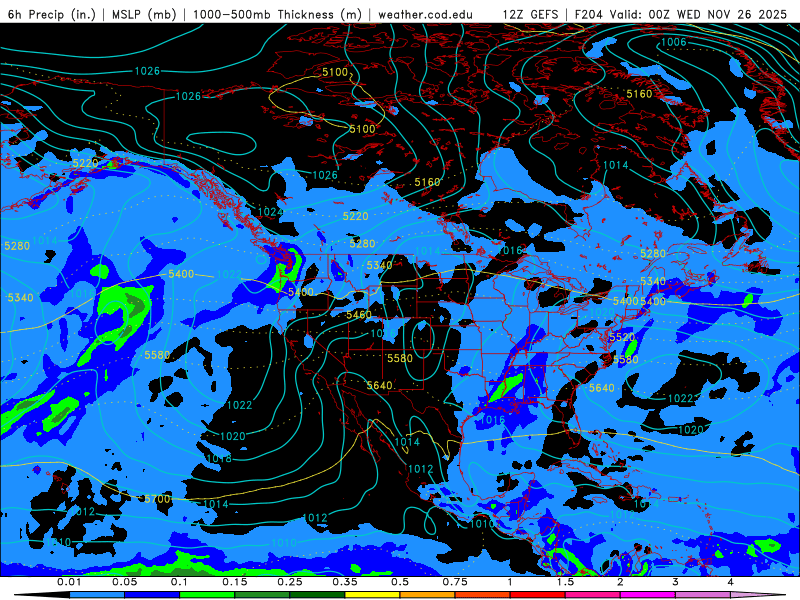Click the '12Z GEFS' model run label

(530, 14)
